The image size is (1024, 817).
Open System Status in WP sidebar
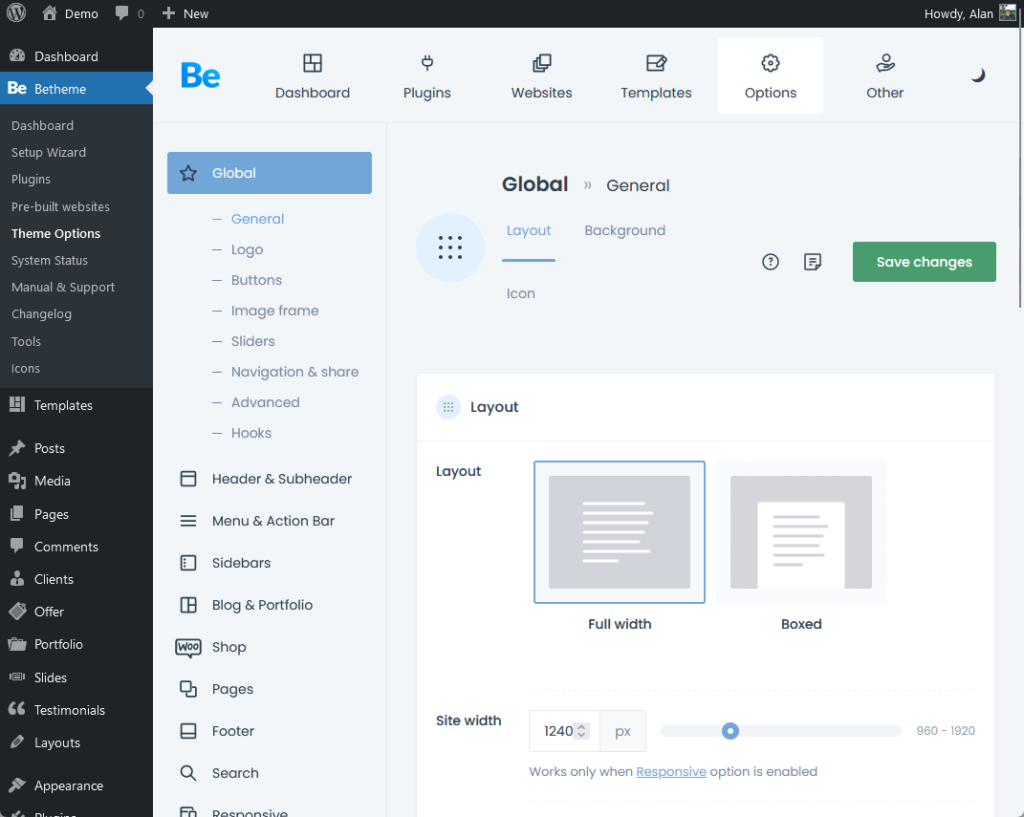(x=49, y=260)
